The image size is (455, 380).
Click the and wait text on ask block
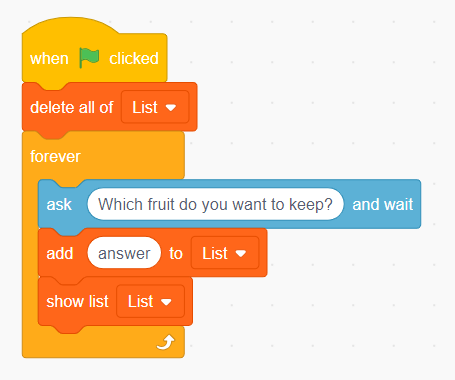(x=383, y=204)
